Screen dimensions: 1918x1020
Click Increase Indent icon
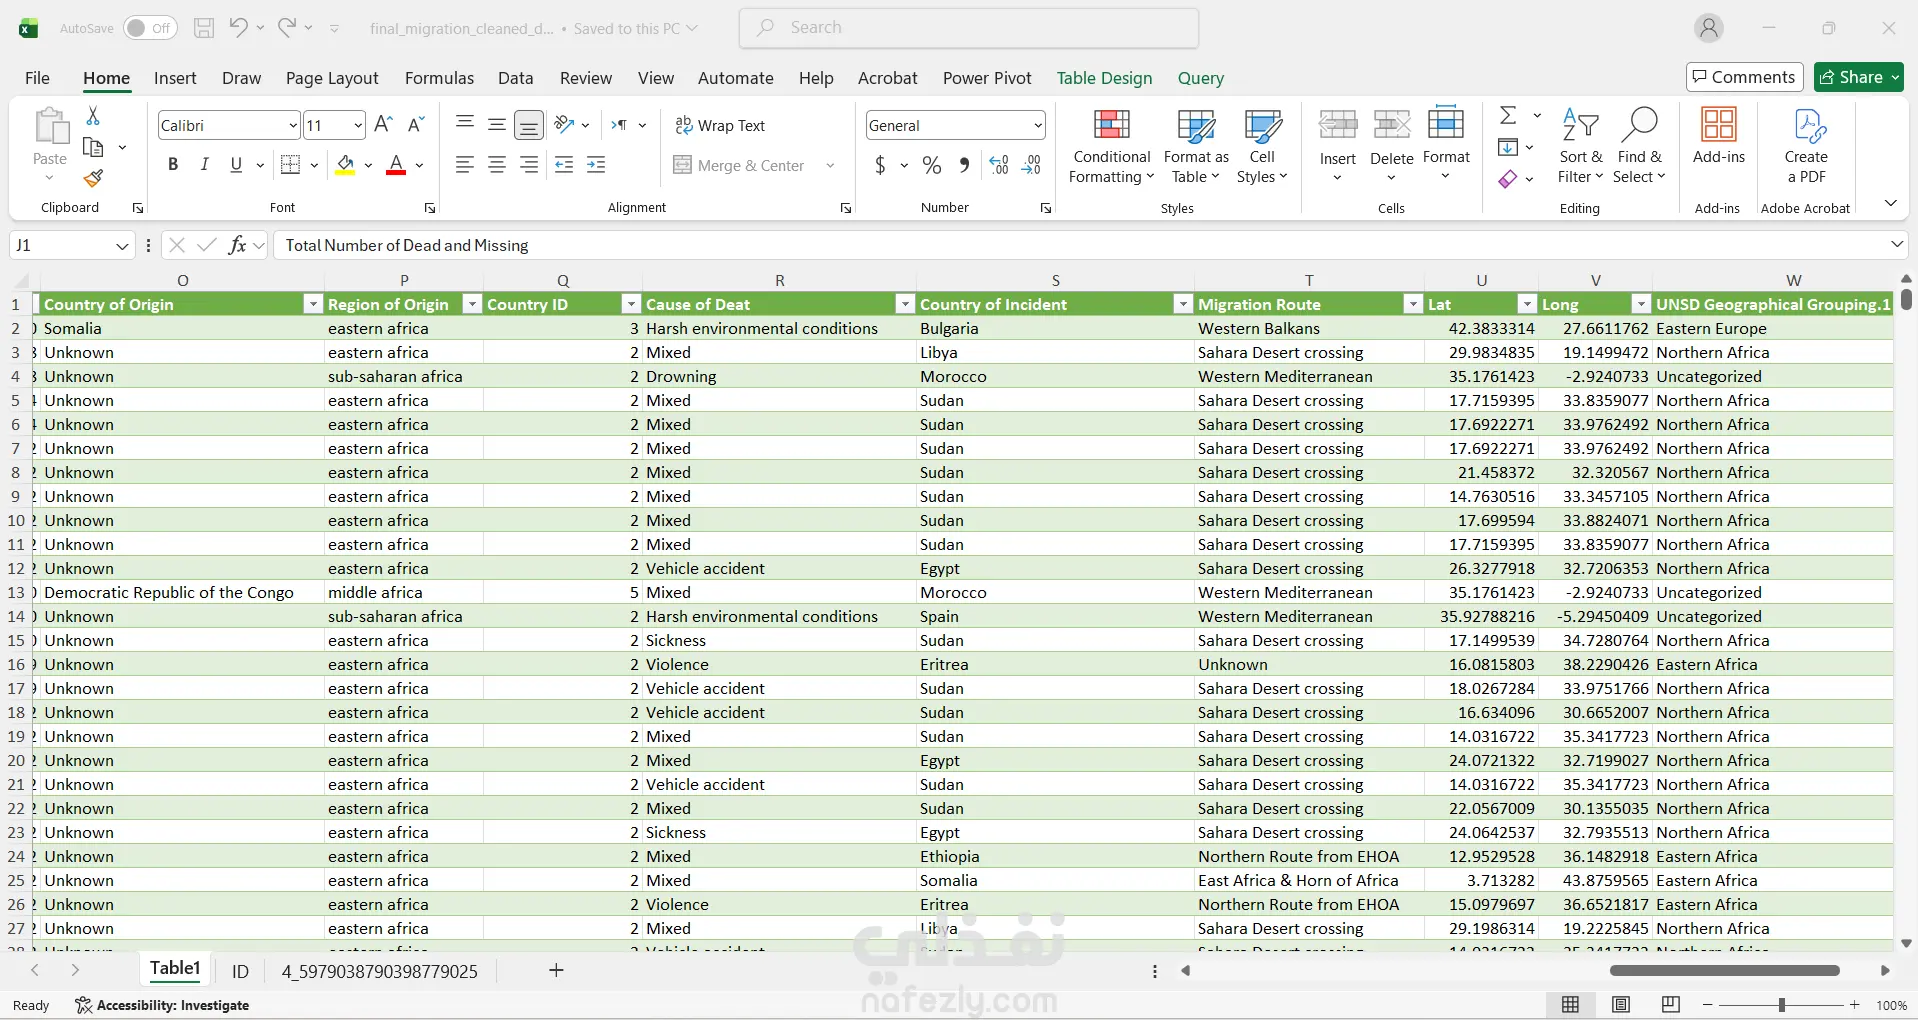click(x=596, y=165)
